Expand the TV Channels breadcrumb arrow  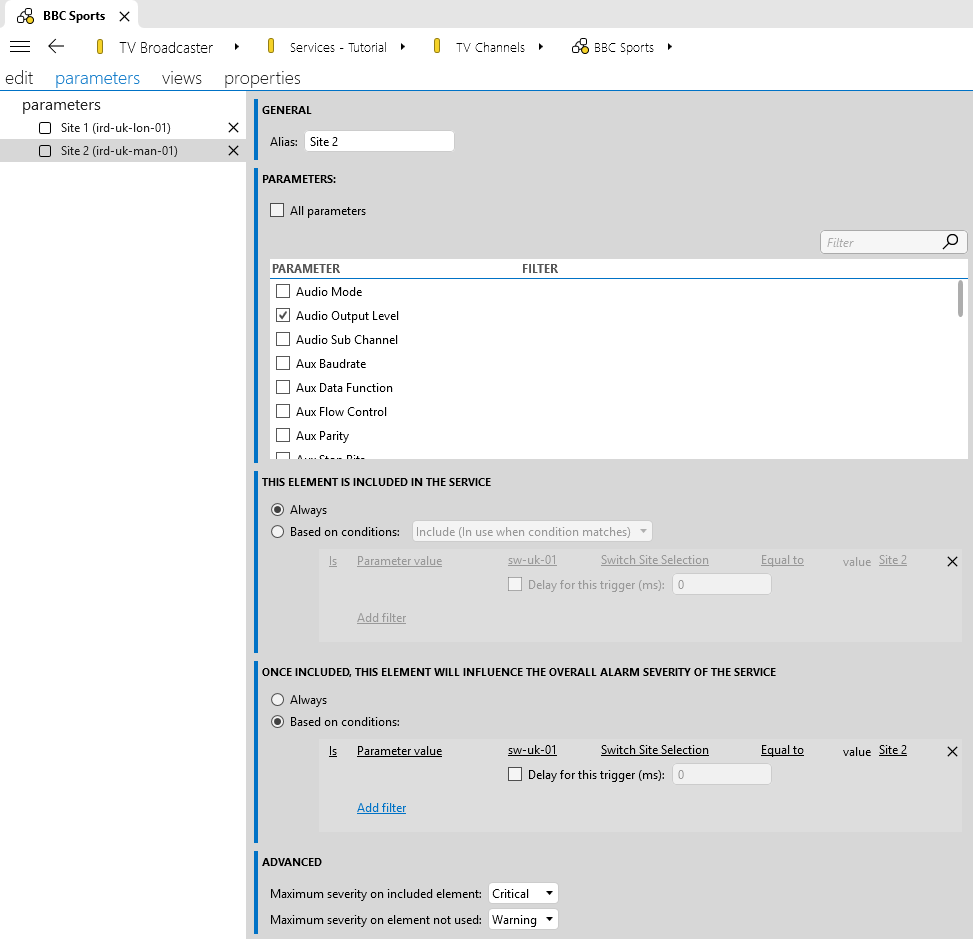(540, 47)
